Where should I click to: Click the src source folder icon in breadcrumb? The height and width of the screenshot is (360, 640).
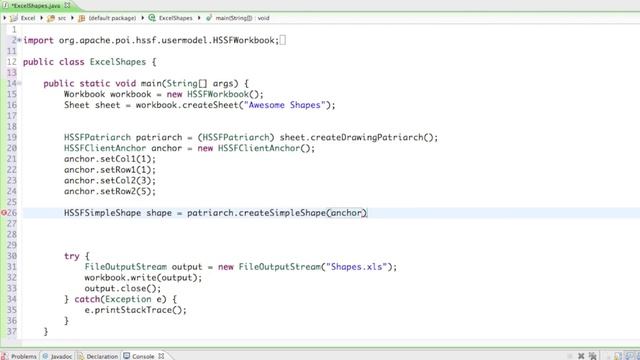[x=51, y=18]
